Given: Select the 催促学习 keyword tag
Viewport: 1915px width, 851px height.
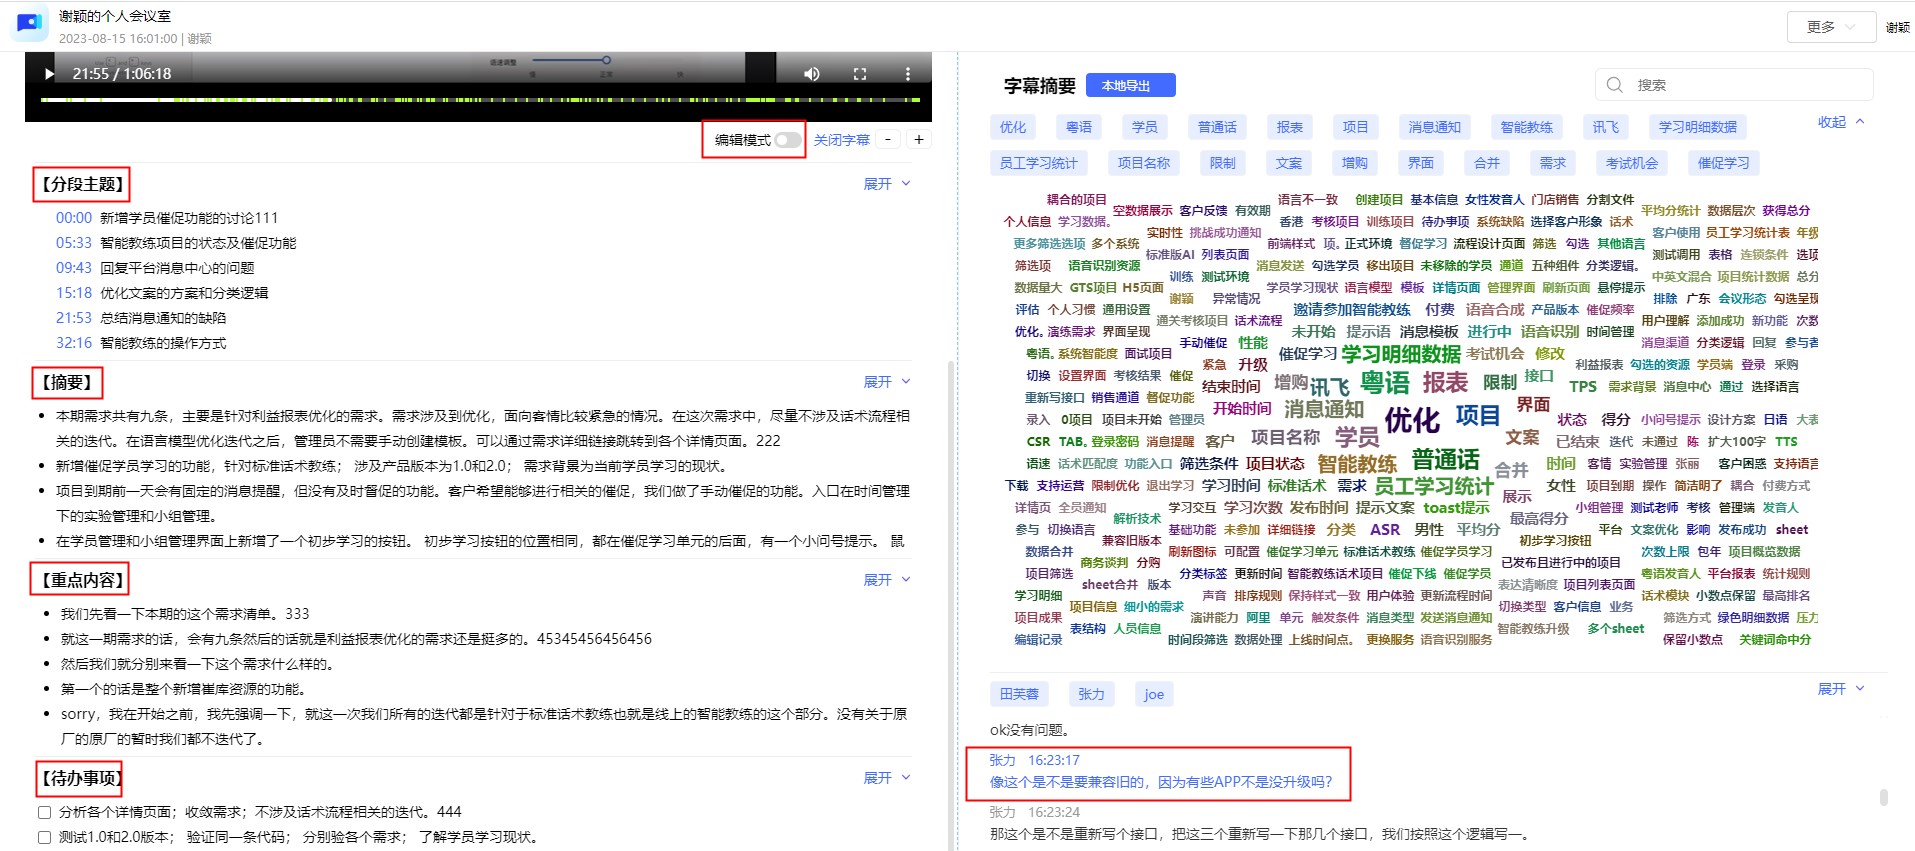Looking at the screenshot, I should click(1724, 163).
